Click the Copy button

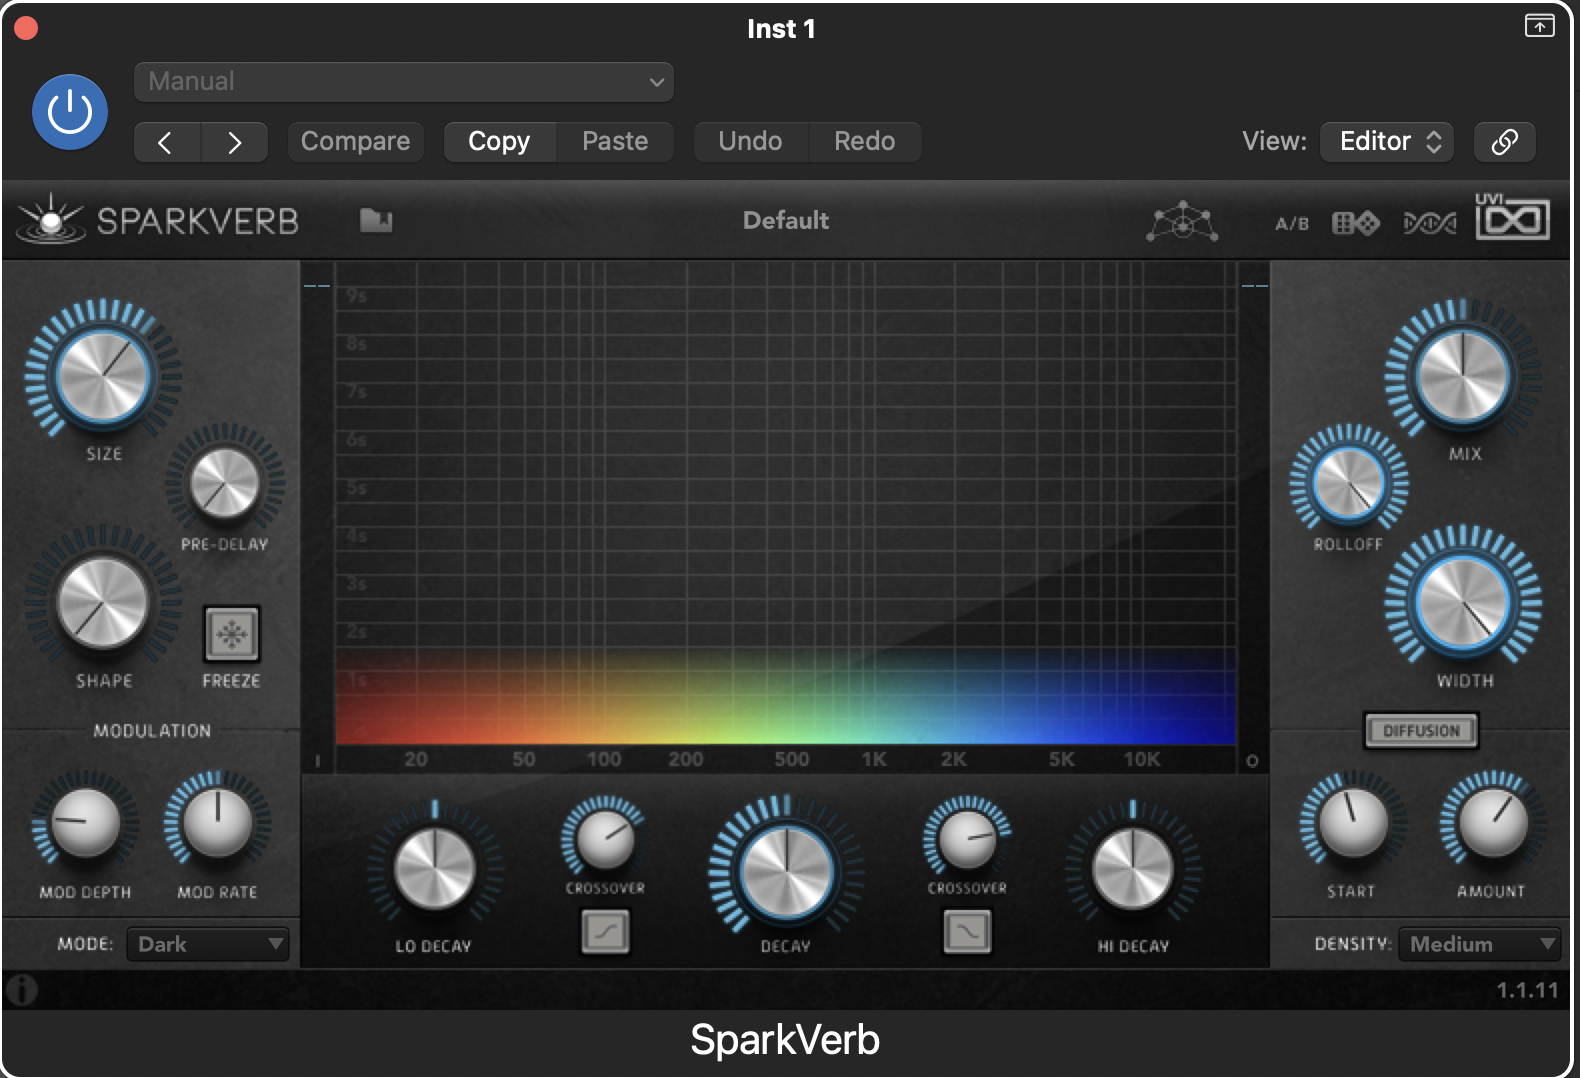(x=499, y=141)
